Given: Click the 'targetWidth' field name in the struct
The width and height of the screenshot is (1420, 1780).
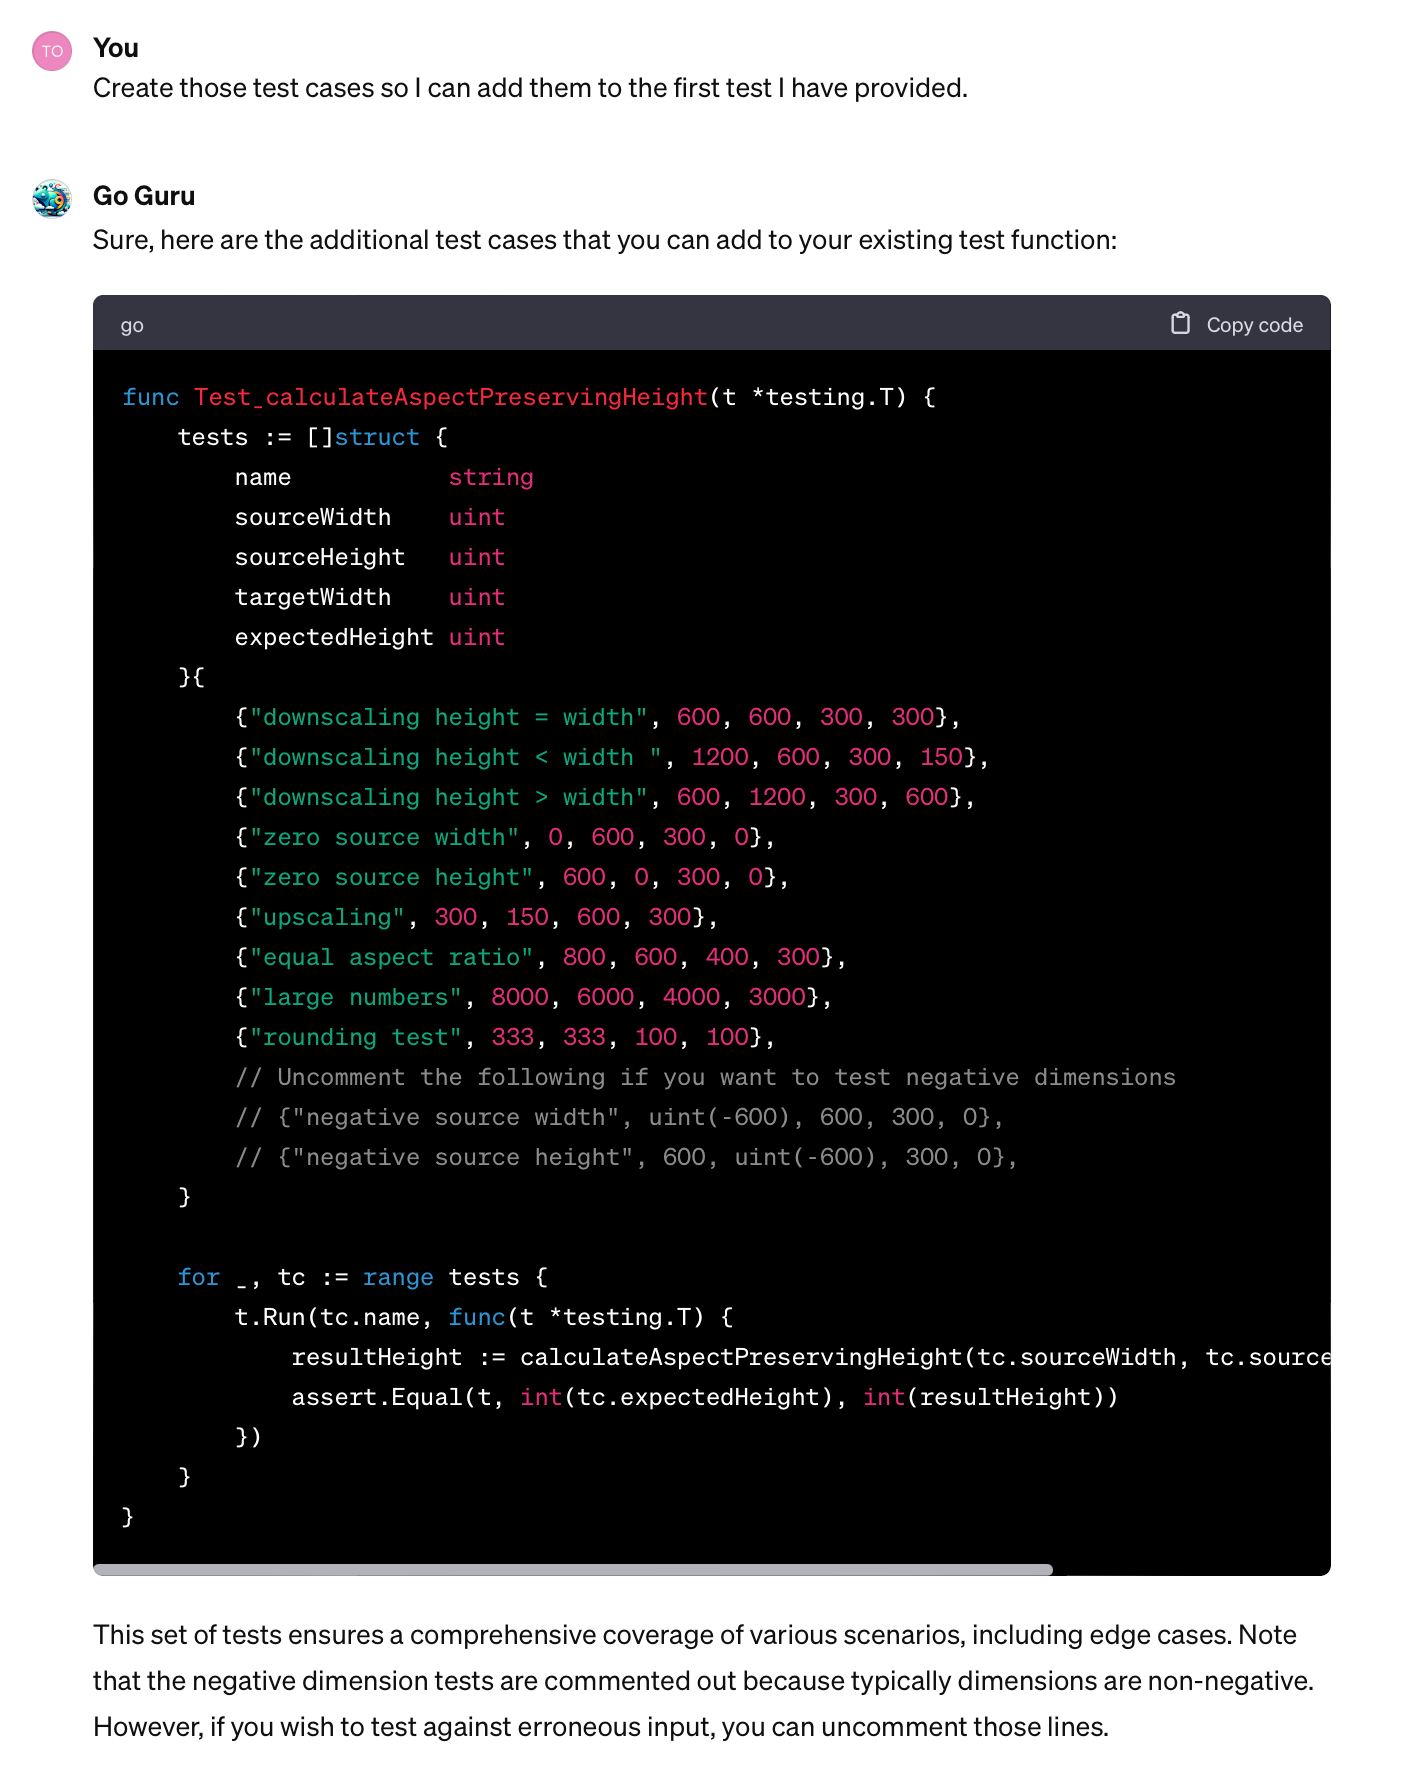Looking at the screenshot, I should (x=313, y=597).
